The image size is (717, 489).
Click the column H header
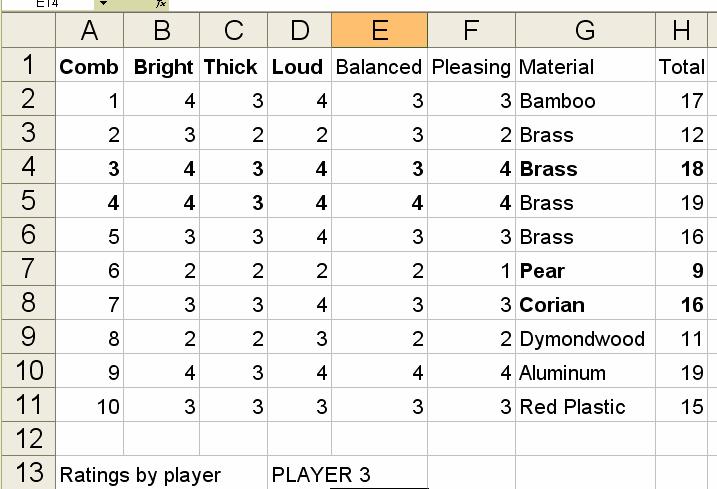click(x=681, y=30)
